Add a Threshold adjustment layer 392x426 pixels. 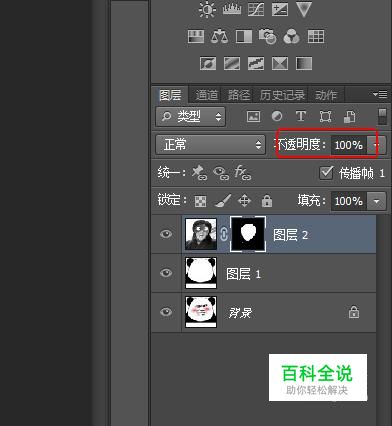coord(256,63)
